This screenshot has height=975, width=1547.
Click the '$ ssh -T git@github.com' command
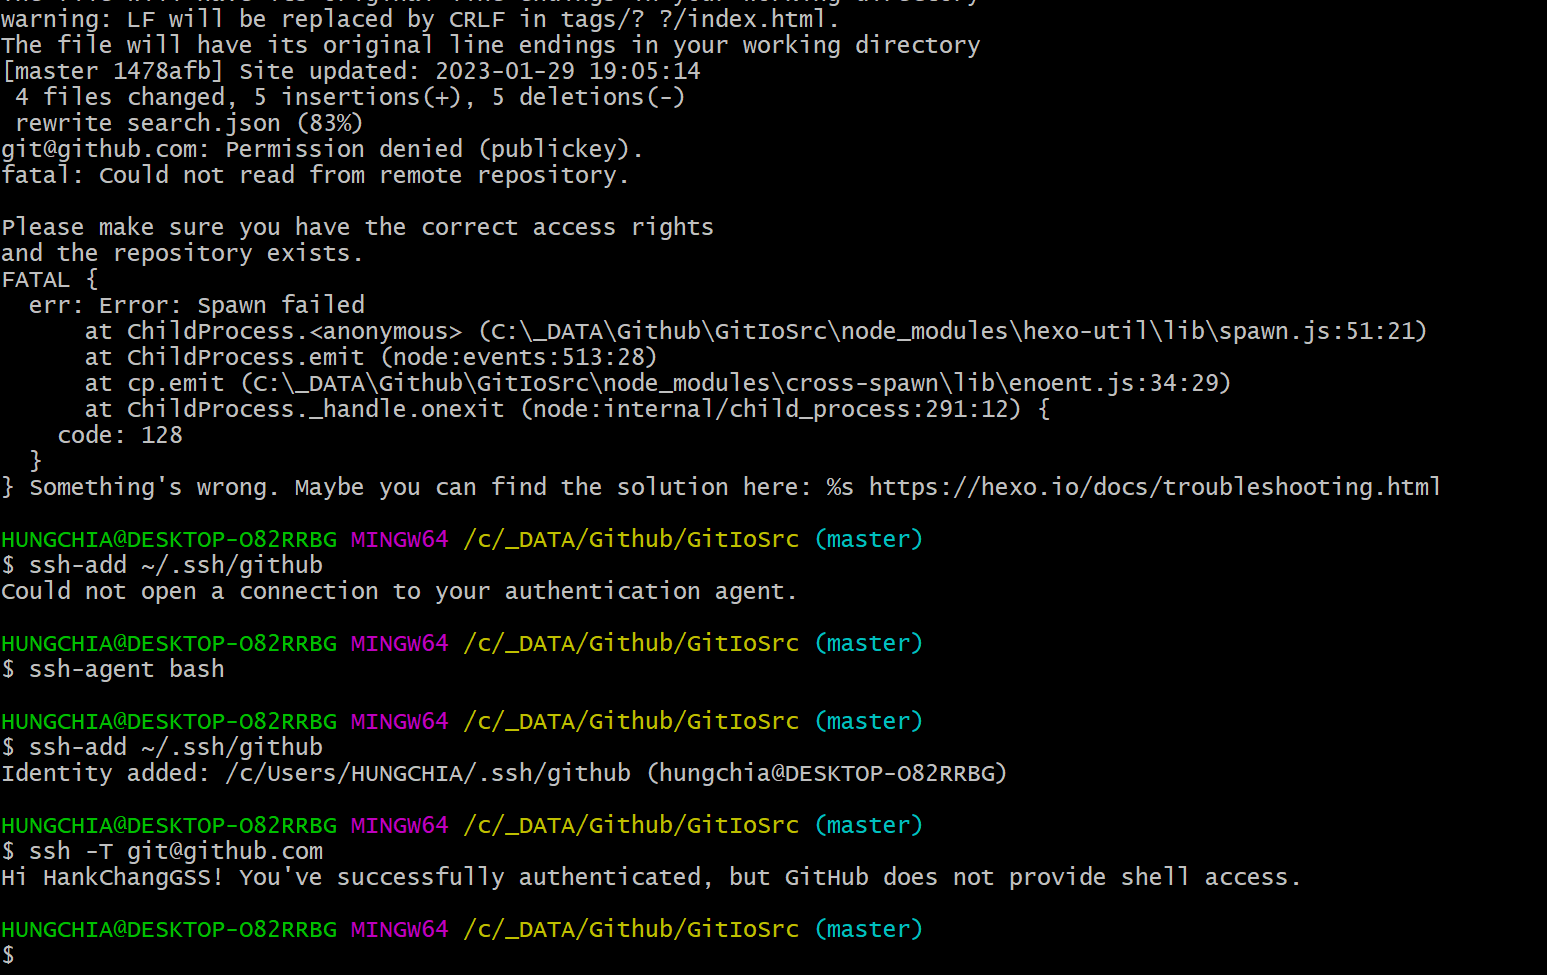[162, 851]
